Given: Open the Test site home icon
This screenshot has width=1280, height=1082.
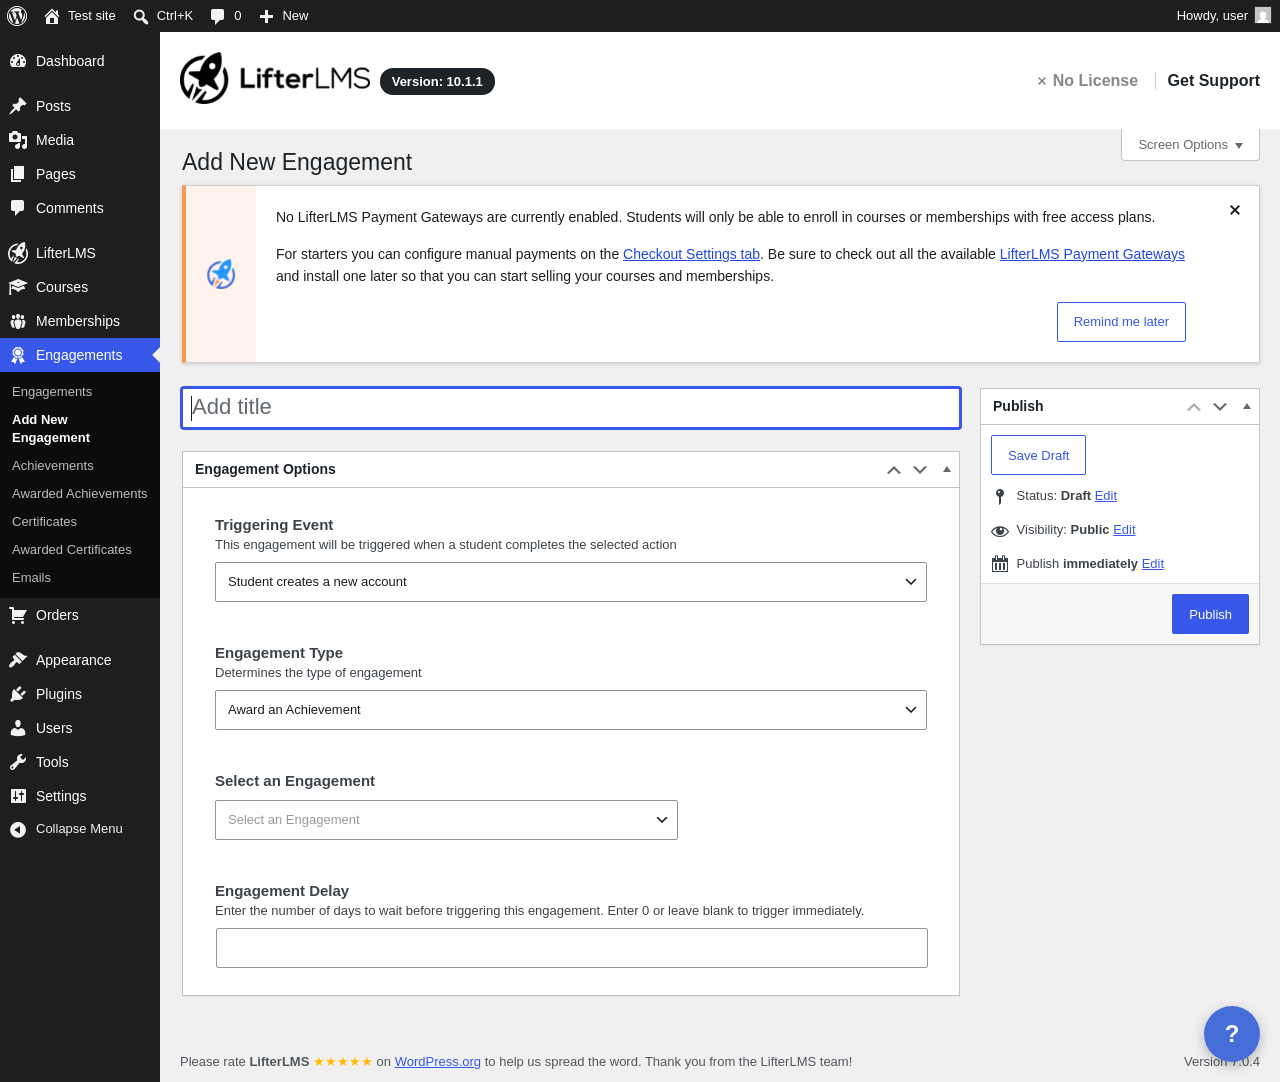Looking at the screenshot, I should (x=52, y=16).
